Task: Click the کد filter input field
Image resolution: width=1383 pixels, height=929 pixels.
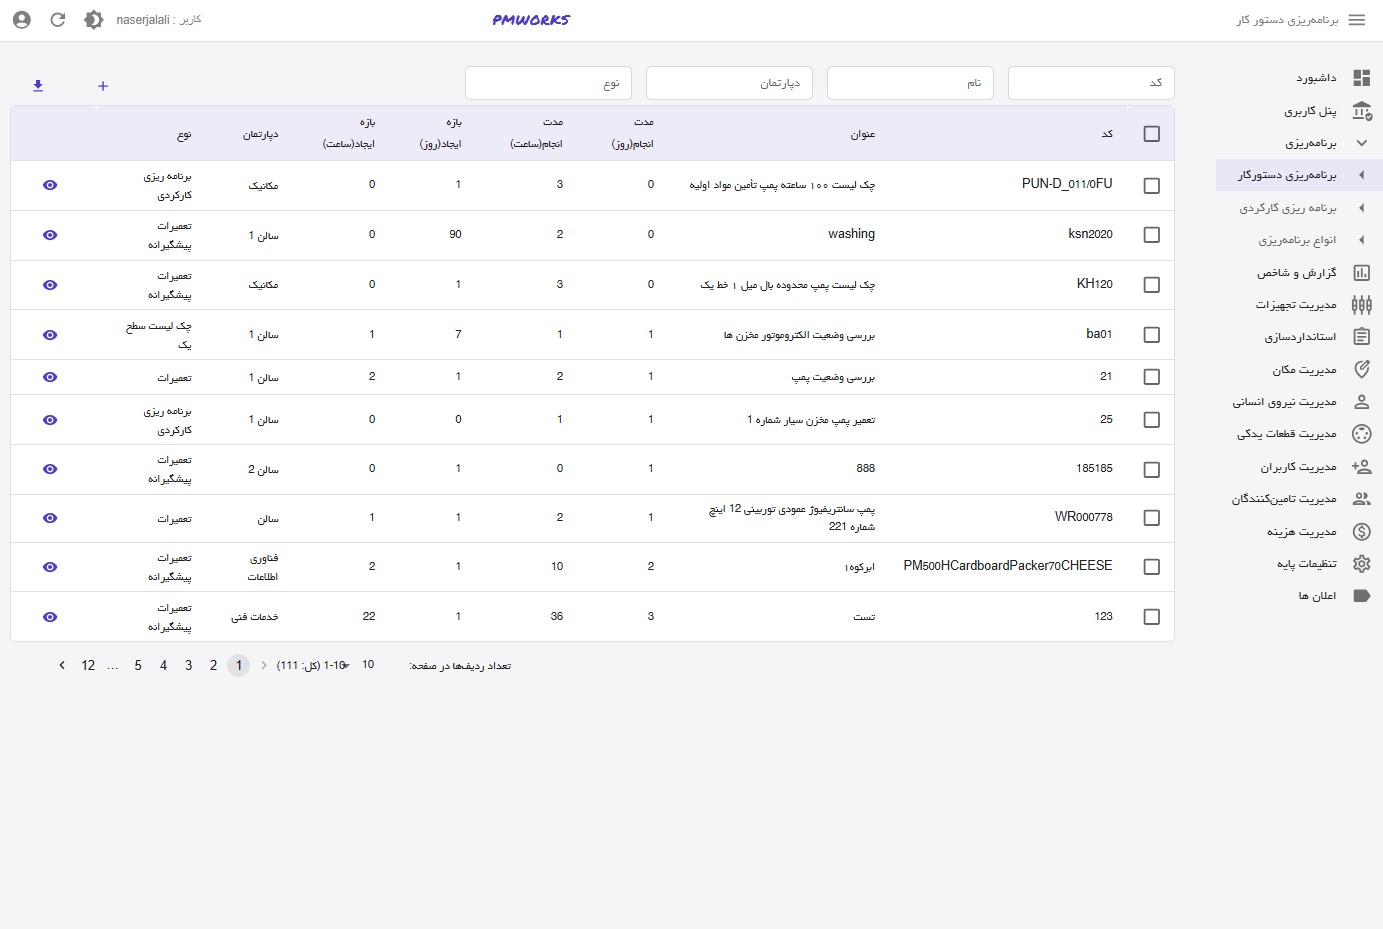Action: (1090, 83)
